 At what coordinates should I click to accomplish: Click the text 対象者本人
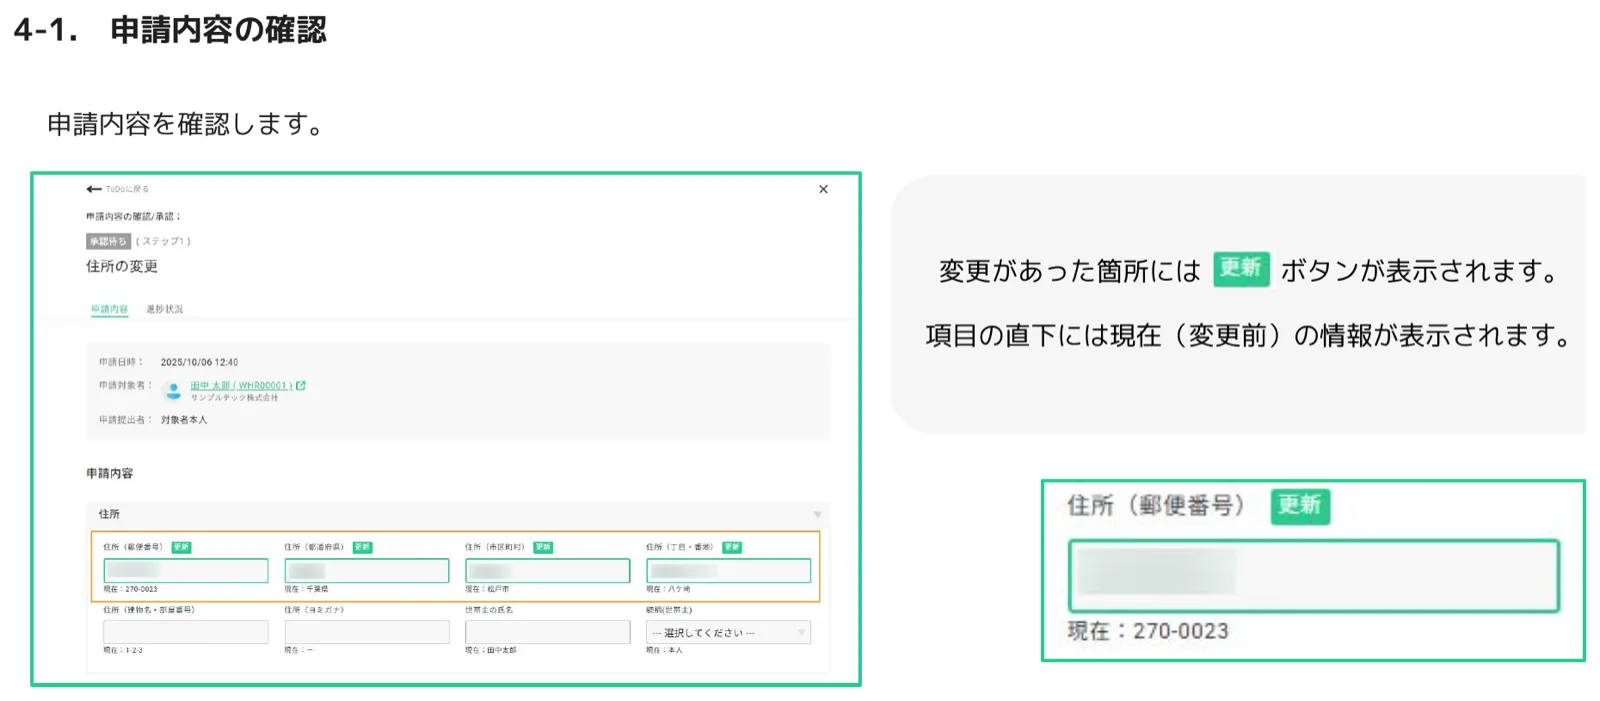[184, 420]
